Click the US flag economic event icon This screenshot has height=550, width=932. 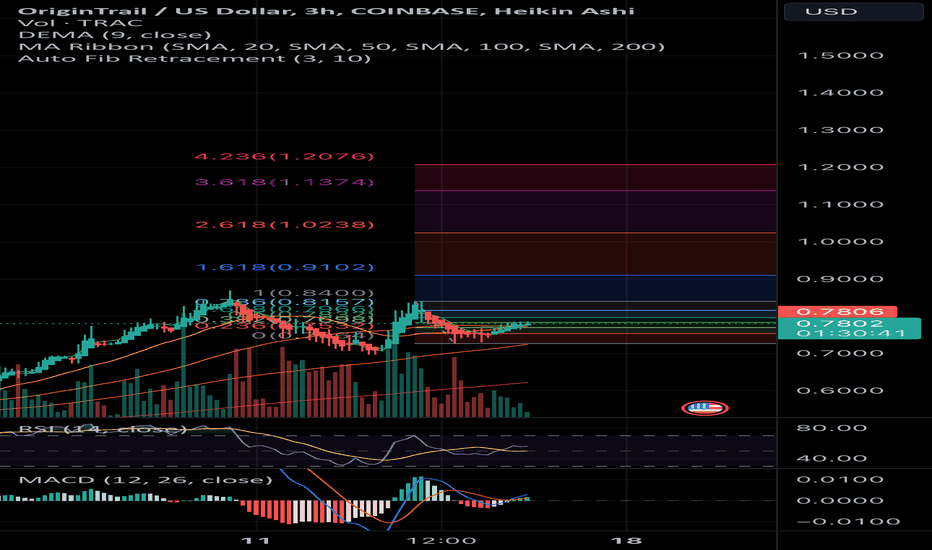[x=705, y=408]
